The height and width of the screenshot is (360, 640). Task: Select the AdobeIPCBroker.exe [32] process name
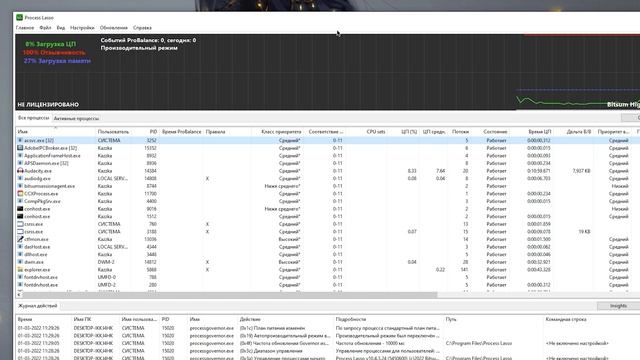click(x=50, y=148)
